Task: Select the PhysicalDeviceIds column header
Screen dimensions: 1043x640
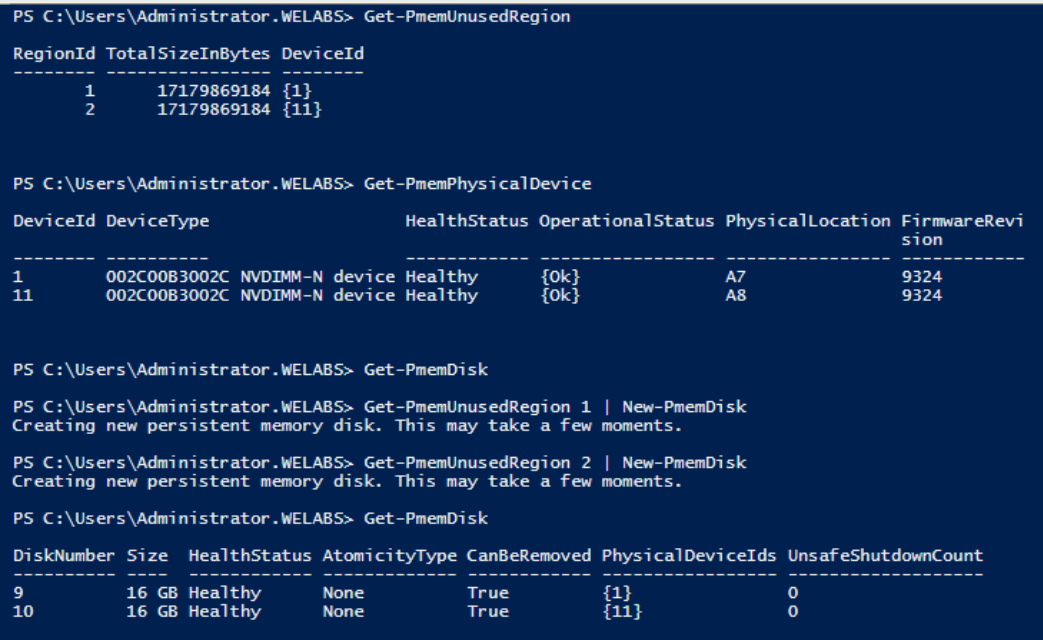Action: tap(689, 556)
